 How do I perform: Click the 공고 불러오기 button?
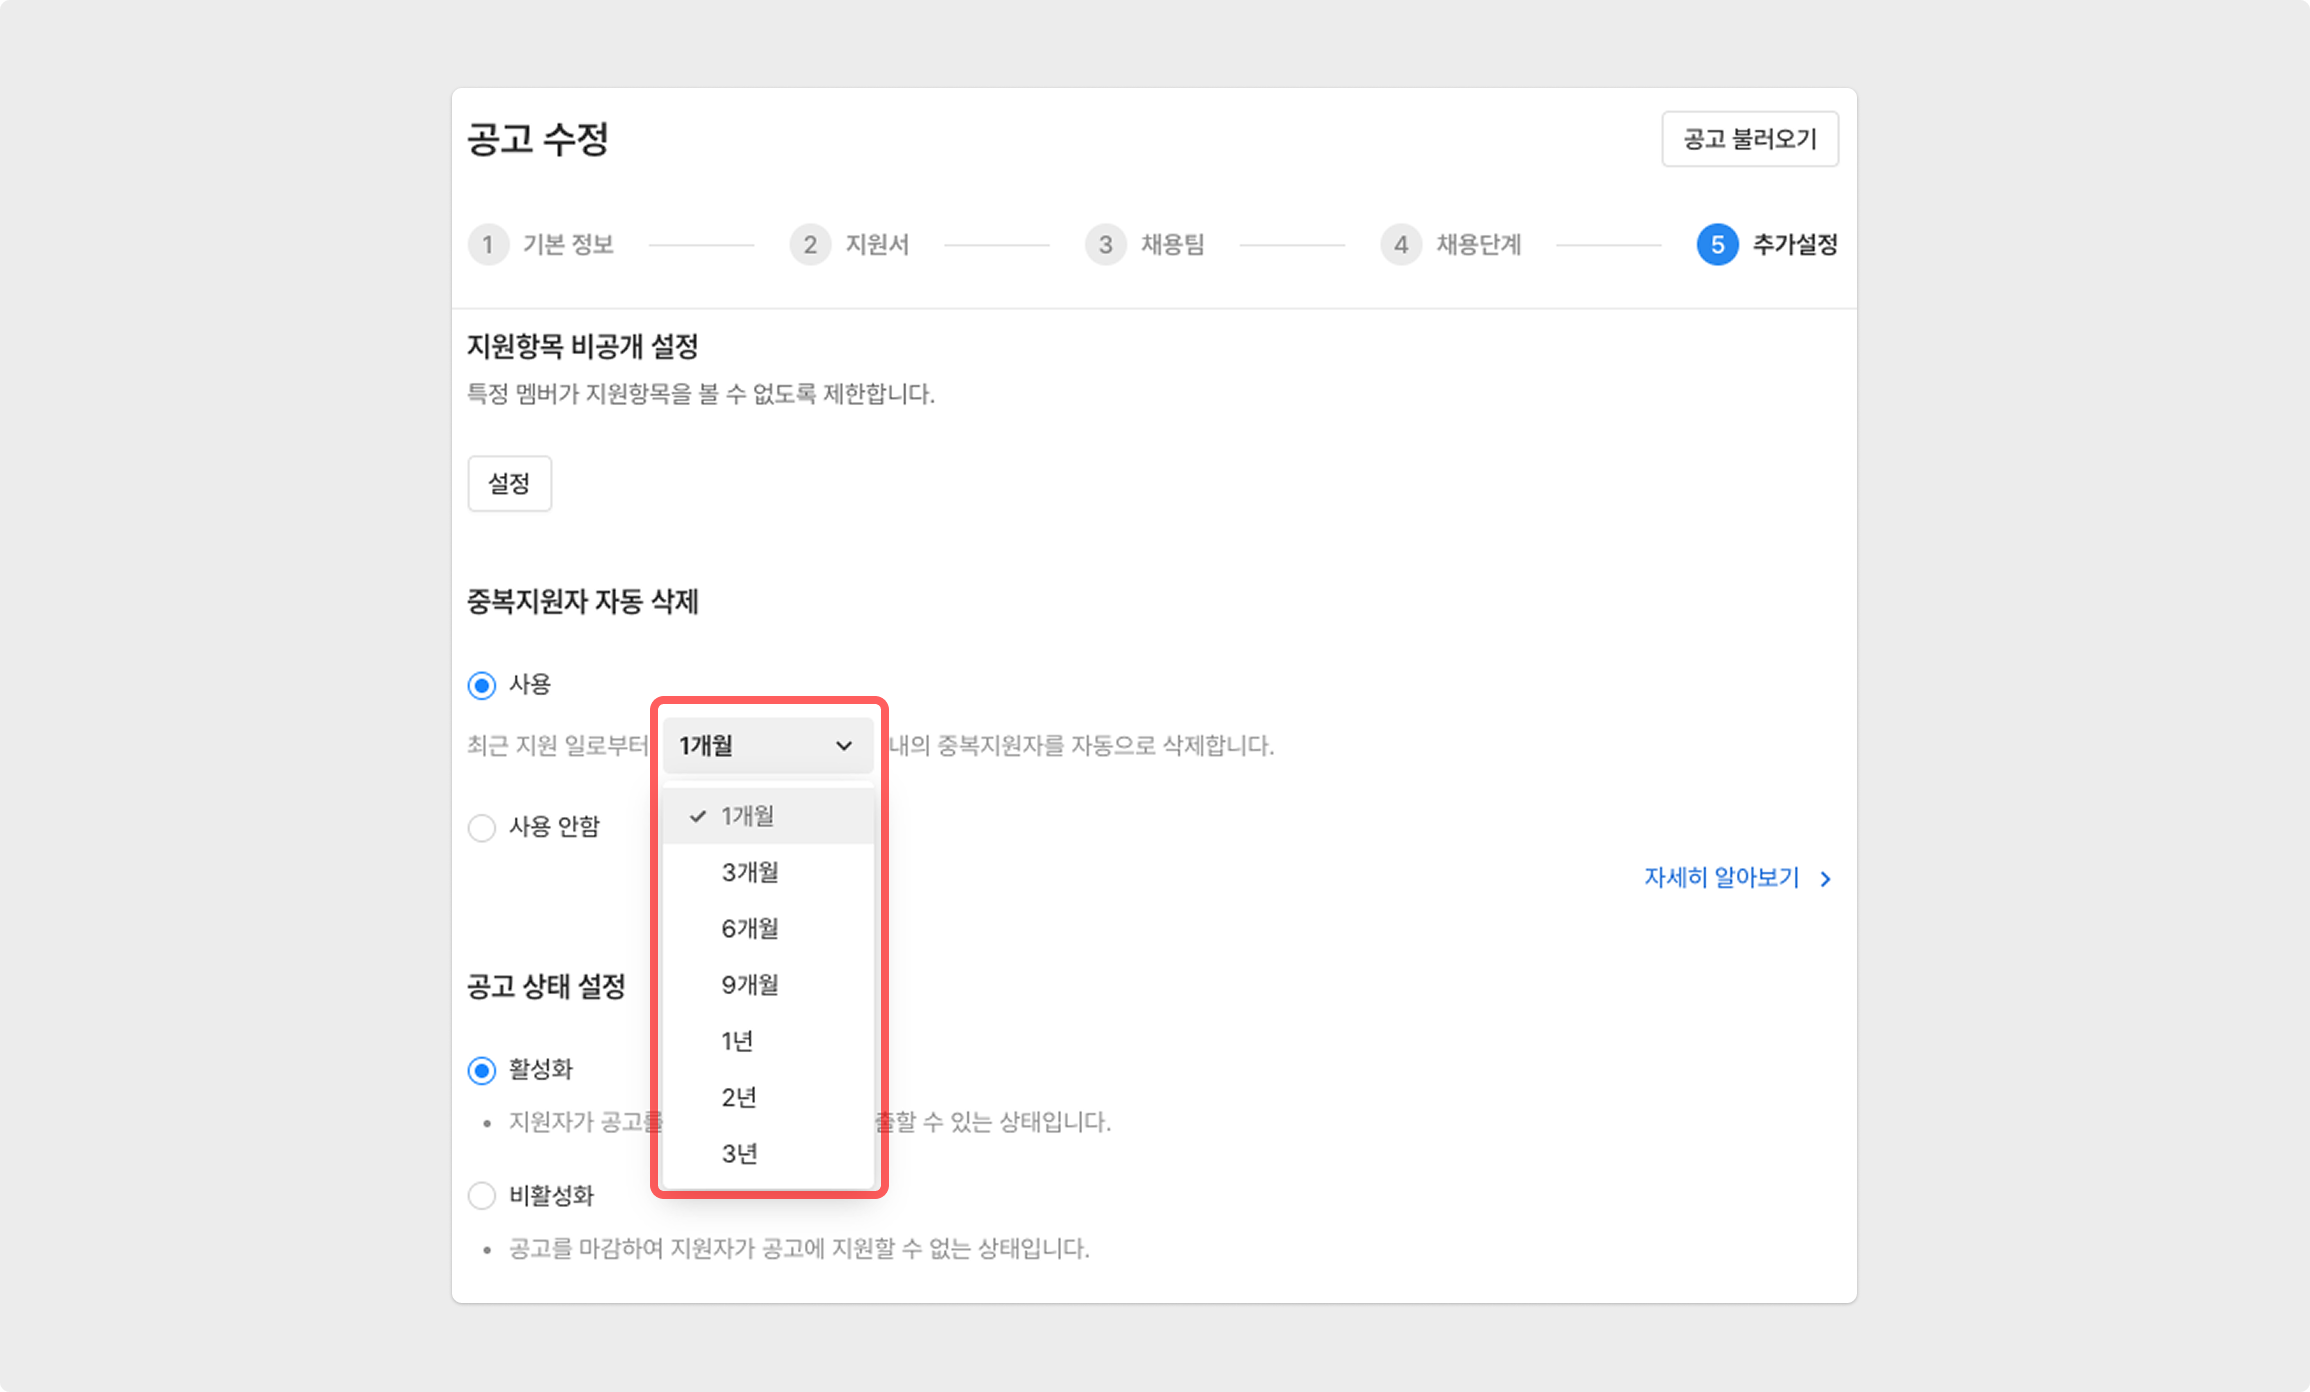click(x=1749, y=139)
